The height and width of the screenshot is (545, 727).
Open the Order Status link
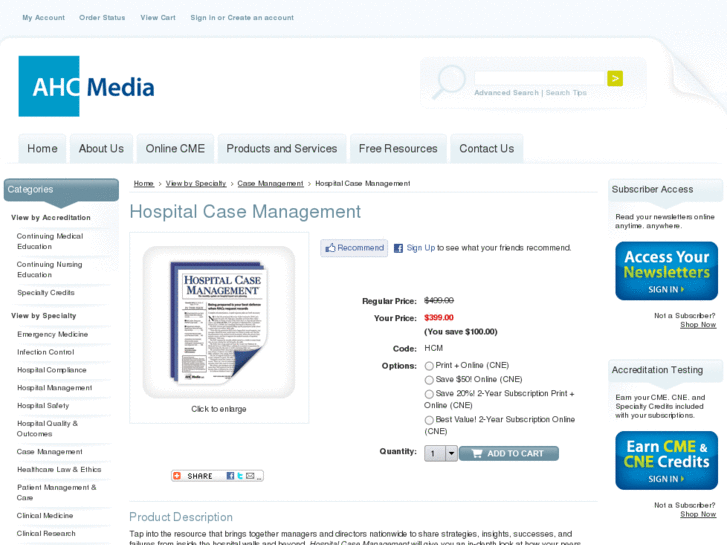[x=102, y=18]
